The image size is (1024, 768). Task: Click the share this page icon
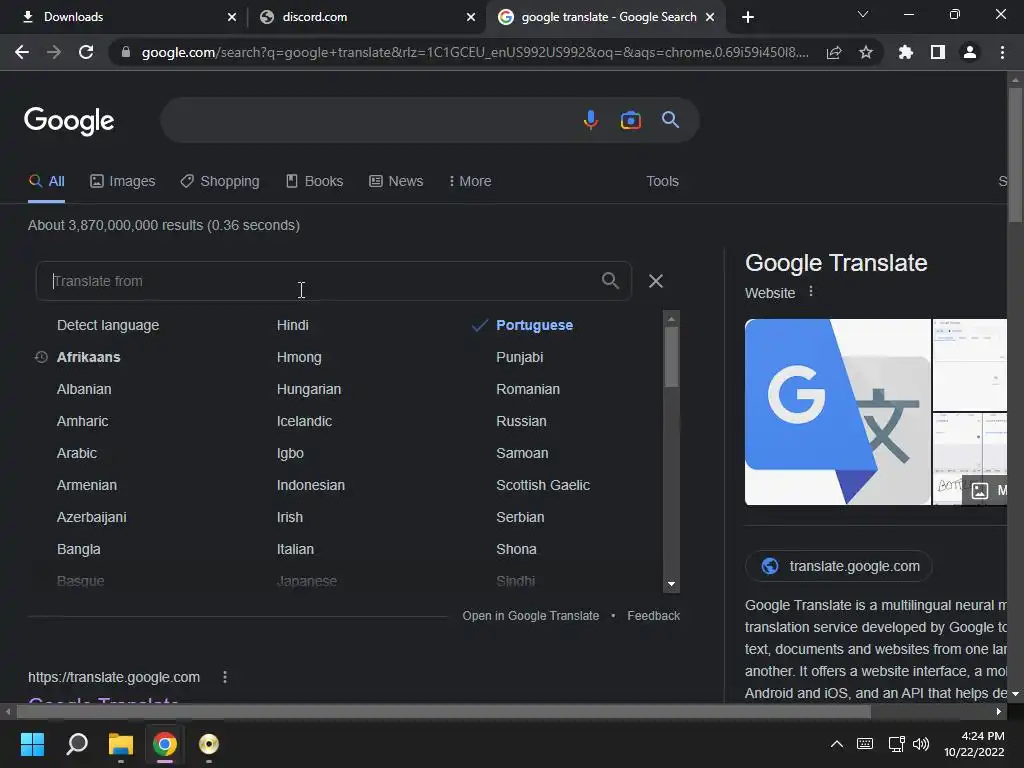point(834,52)
